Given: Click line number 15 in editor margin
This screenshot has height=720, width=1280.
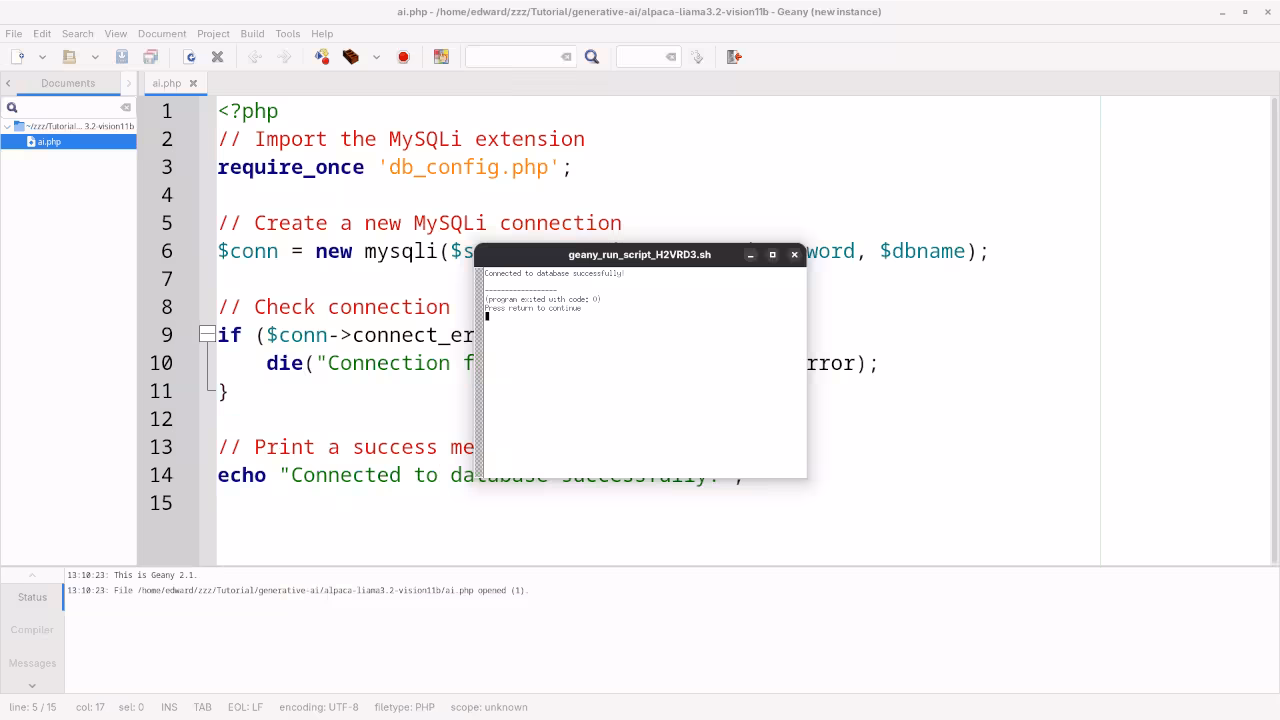Looking at the screenshot, I should click(161, 503).
